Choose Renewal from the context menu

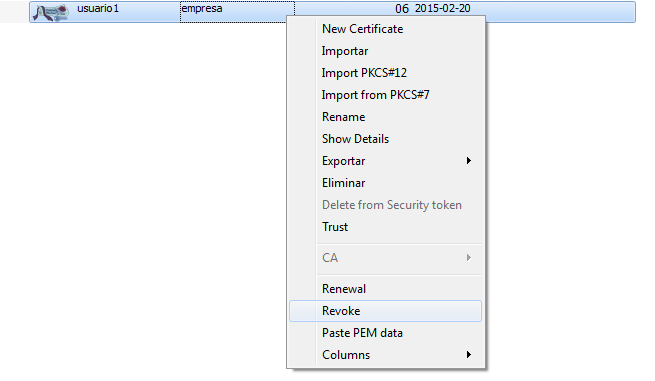(386, 289)
